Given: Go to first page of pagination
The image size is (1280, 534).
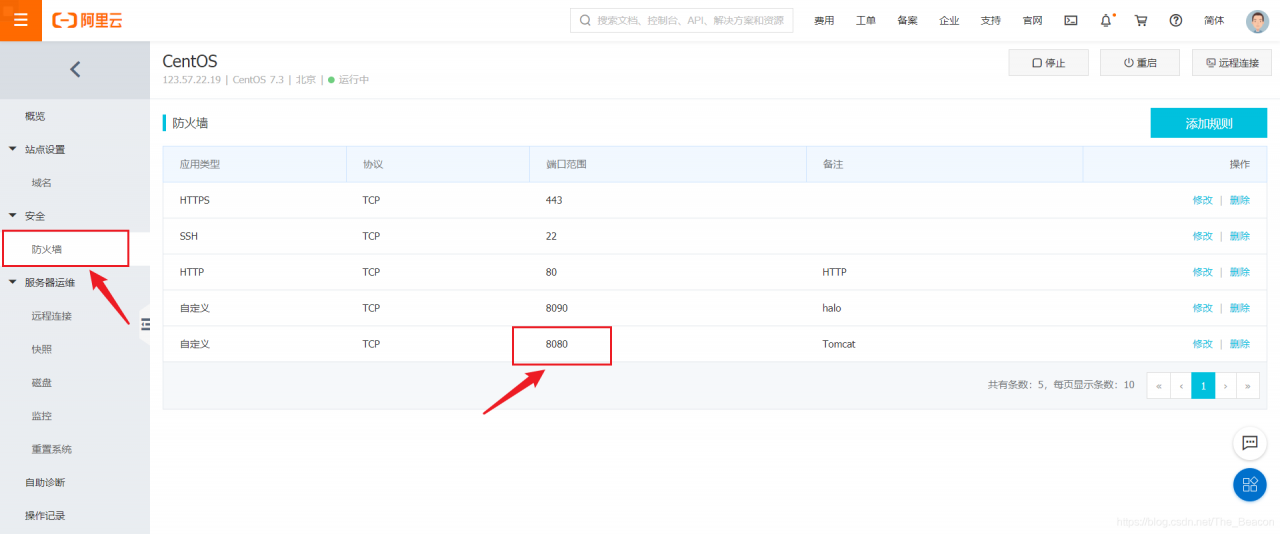Looking at the screenshot, I should 1159,385.
